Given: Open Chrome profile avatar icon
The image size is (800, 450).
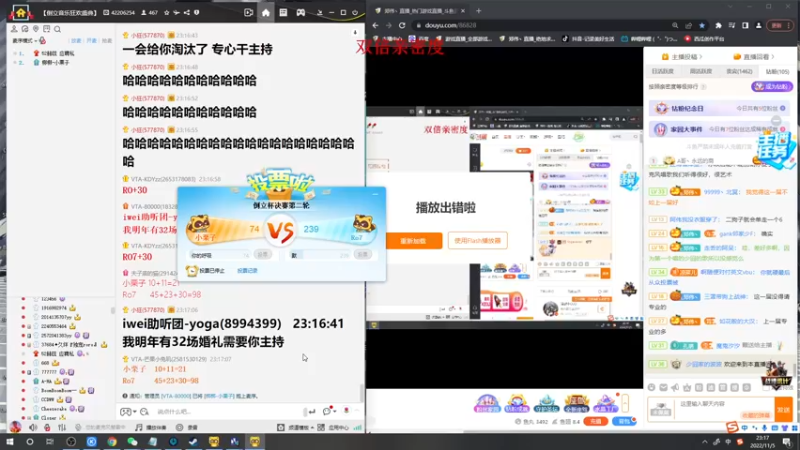Looking at the screenshot, I should pyautogui.click(x=759, y=25).
